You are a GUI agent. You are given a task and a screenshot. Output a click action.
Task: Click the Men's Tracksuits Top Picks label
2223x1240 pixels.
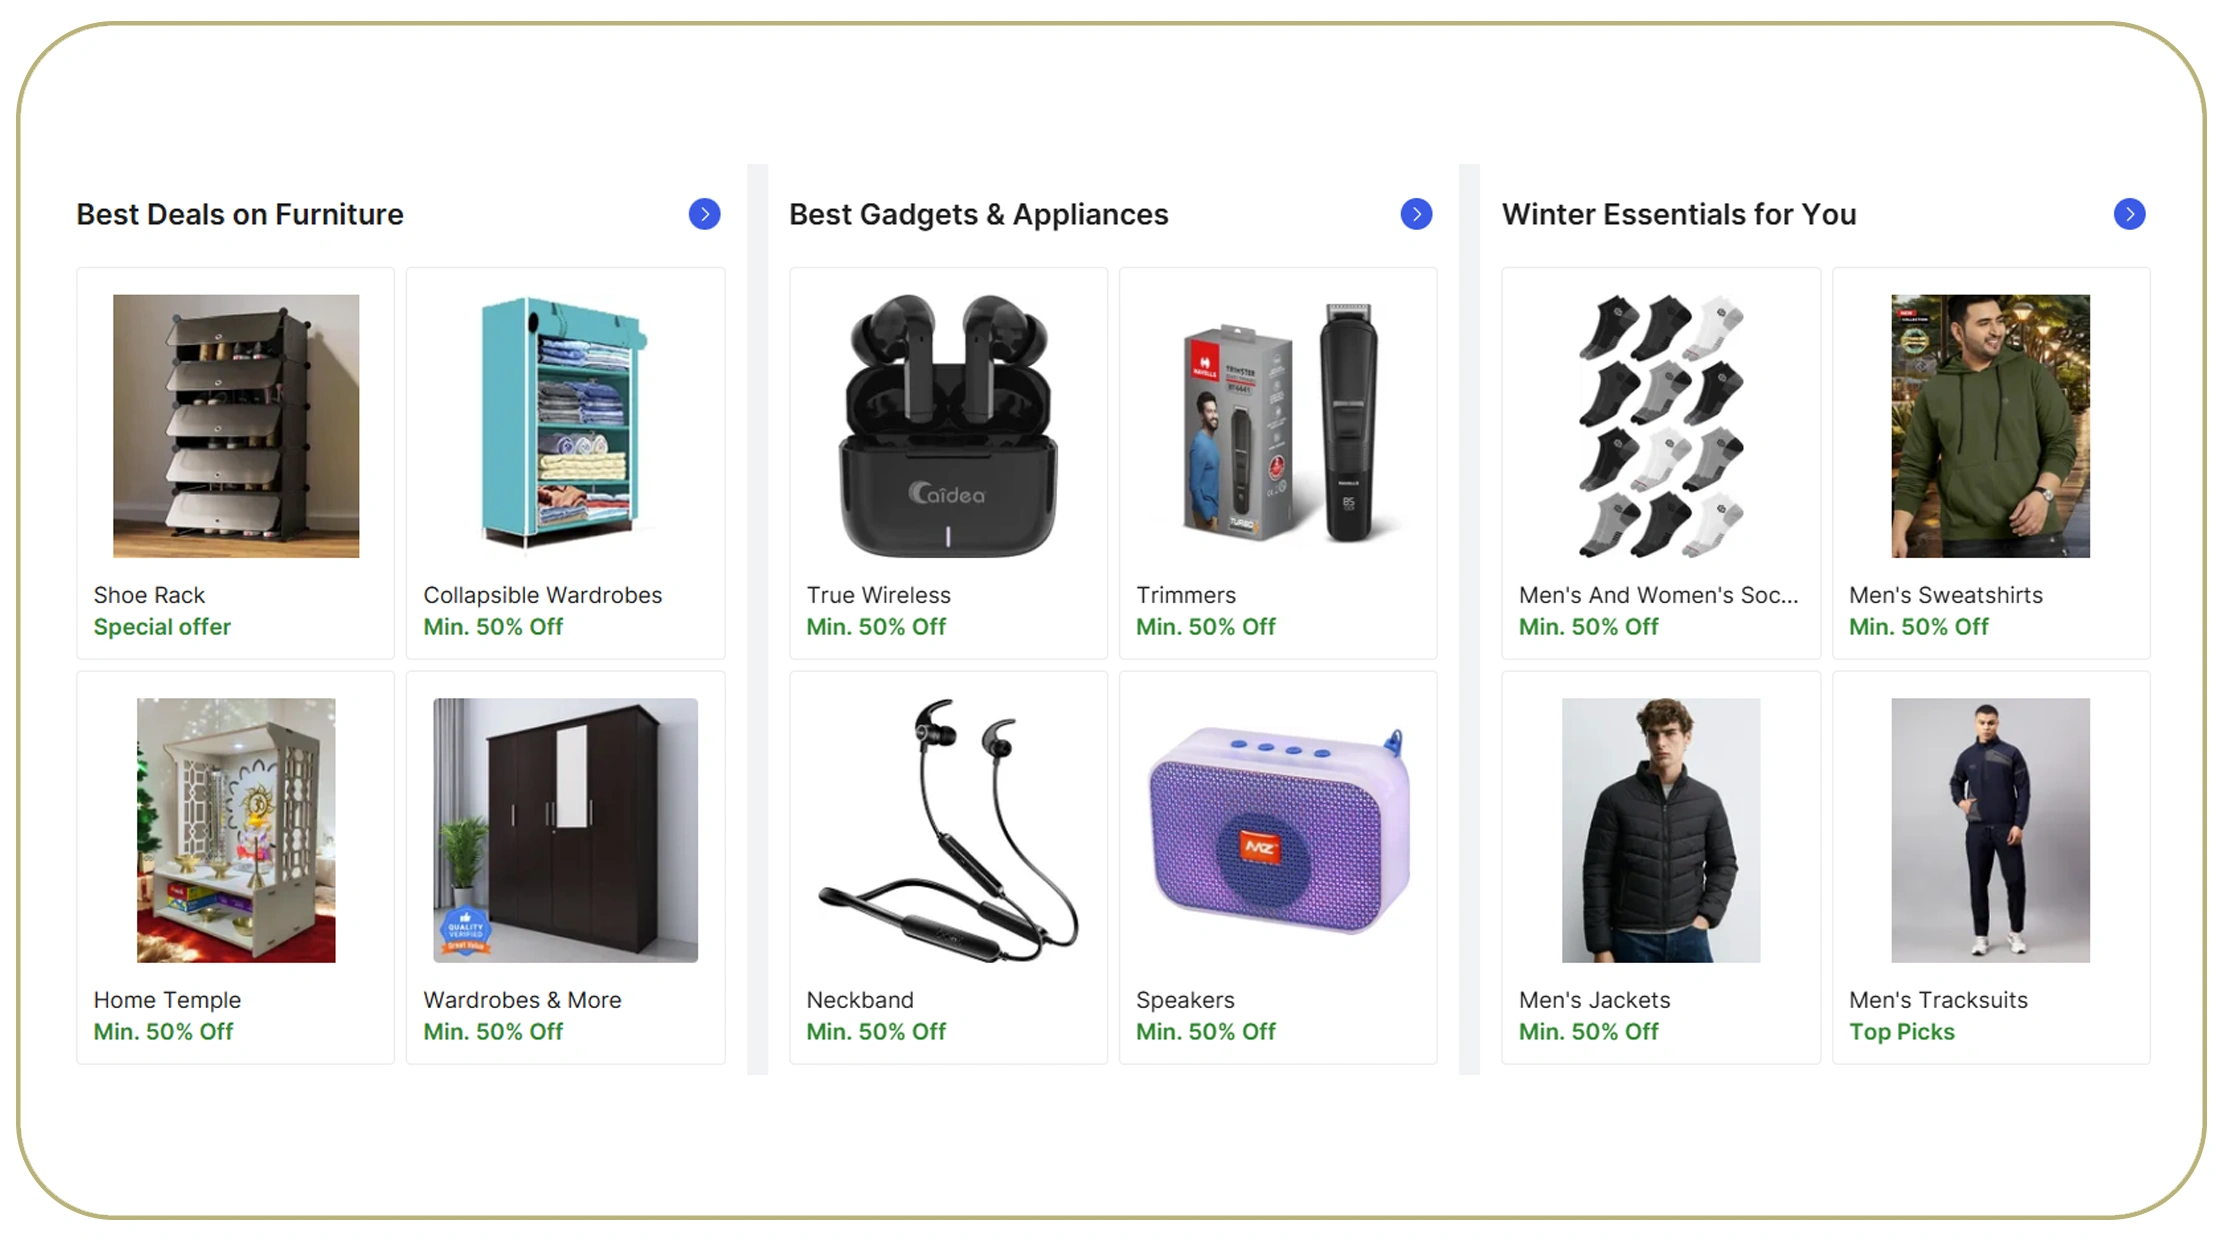[1901, 1032]
